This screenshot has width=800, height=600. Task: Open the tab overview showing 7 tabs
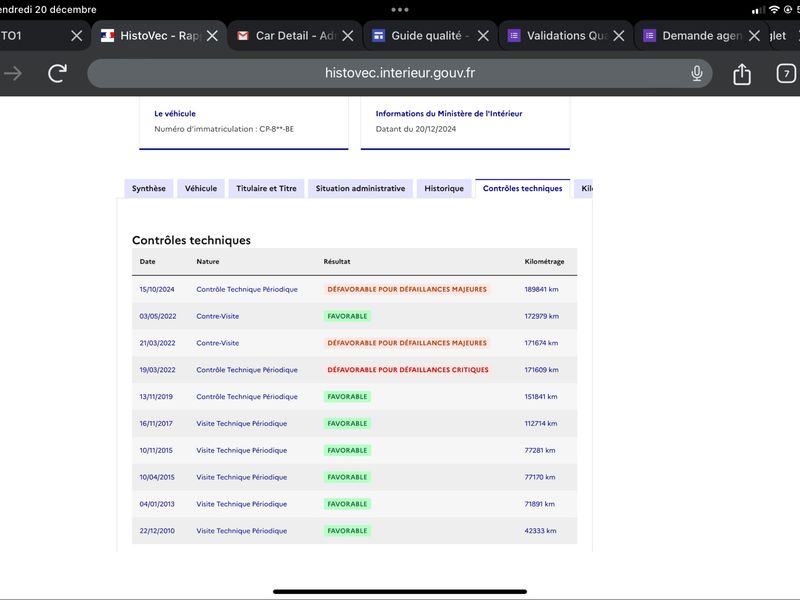pyautogui.click(x=786, y=73)
